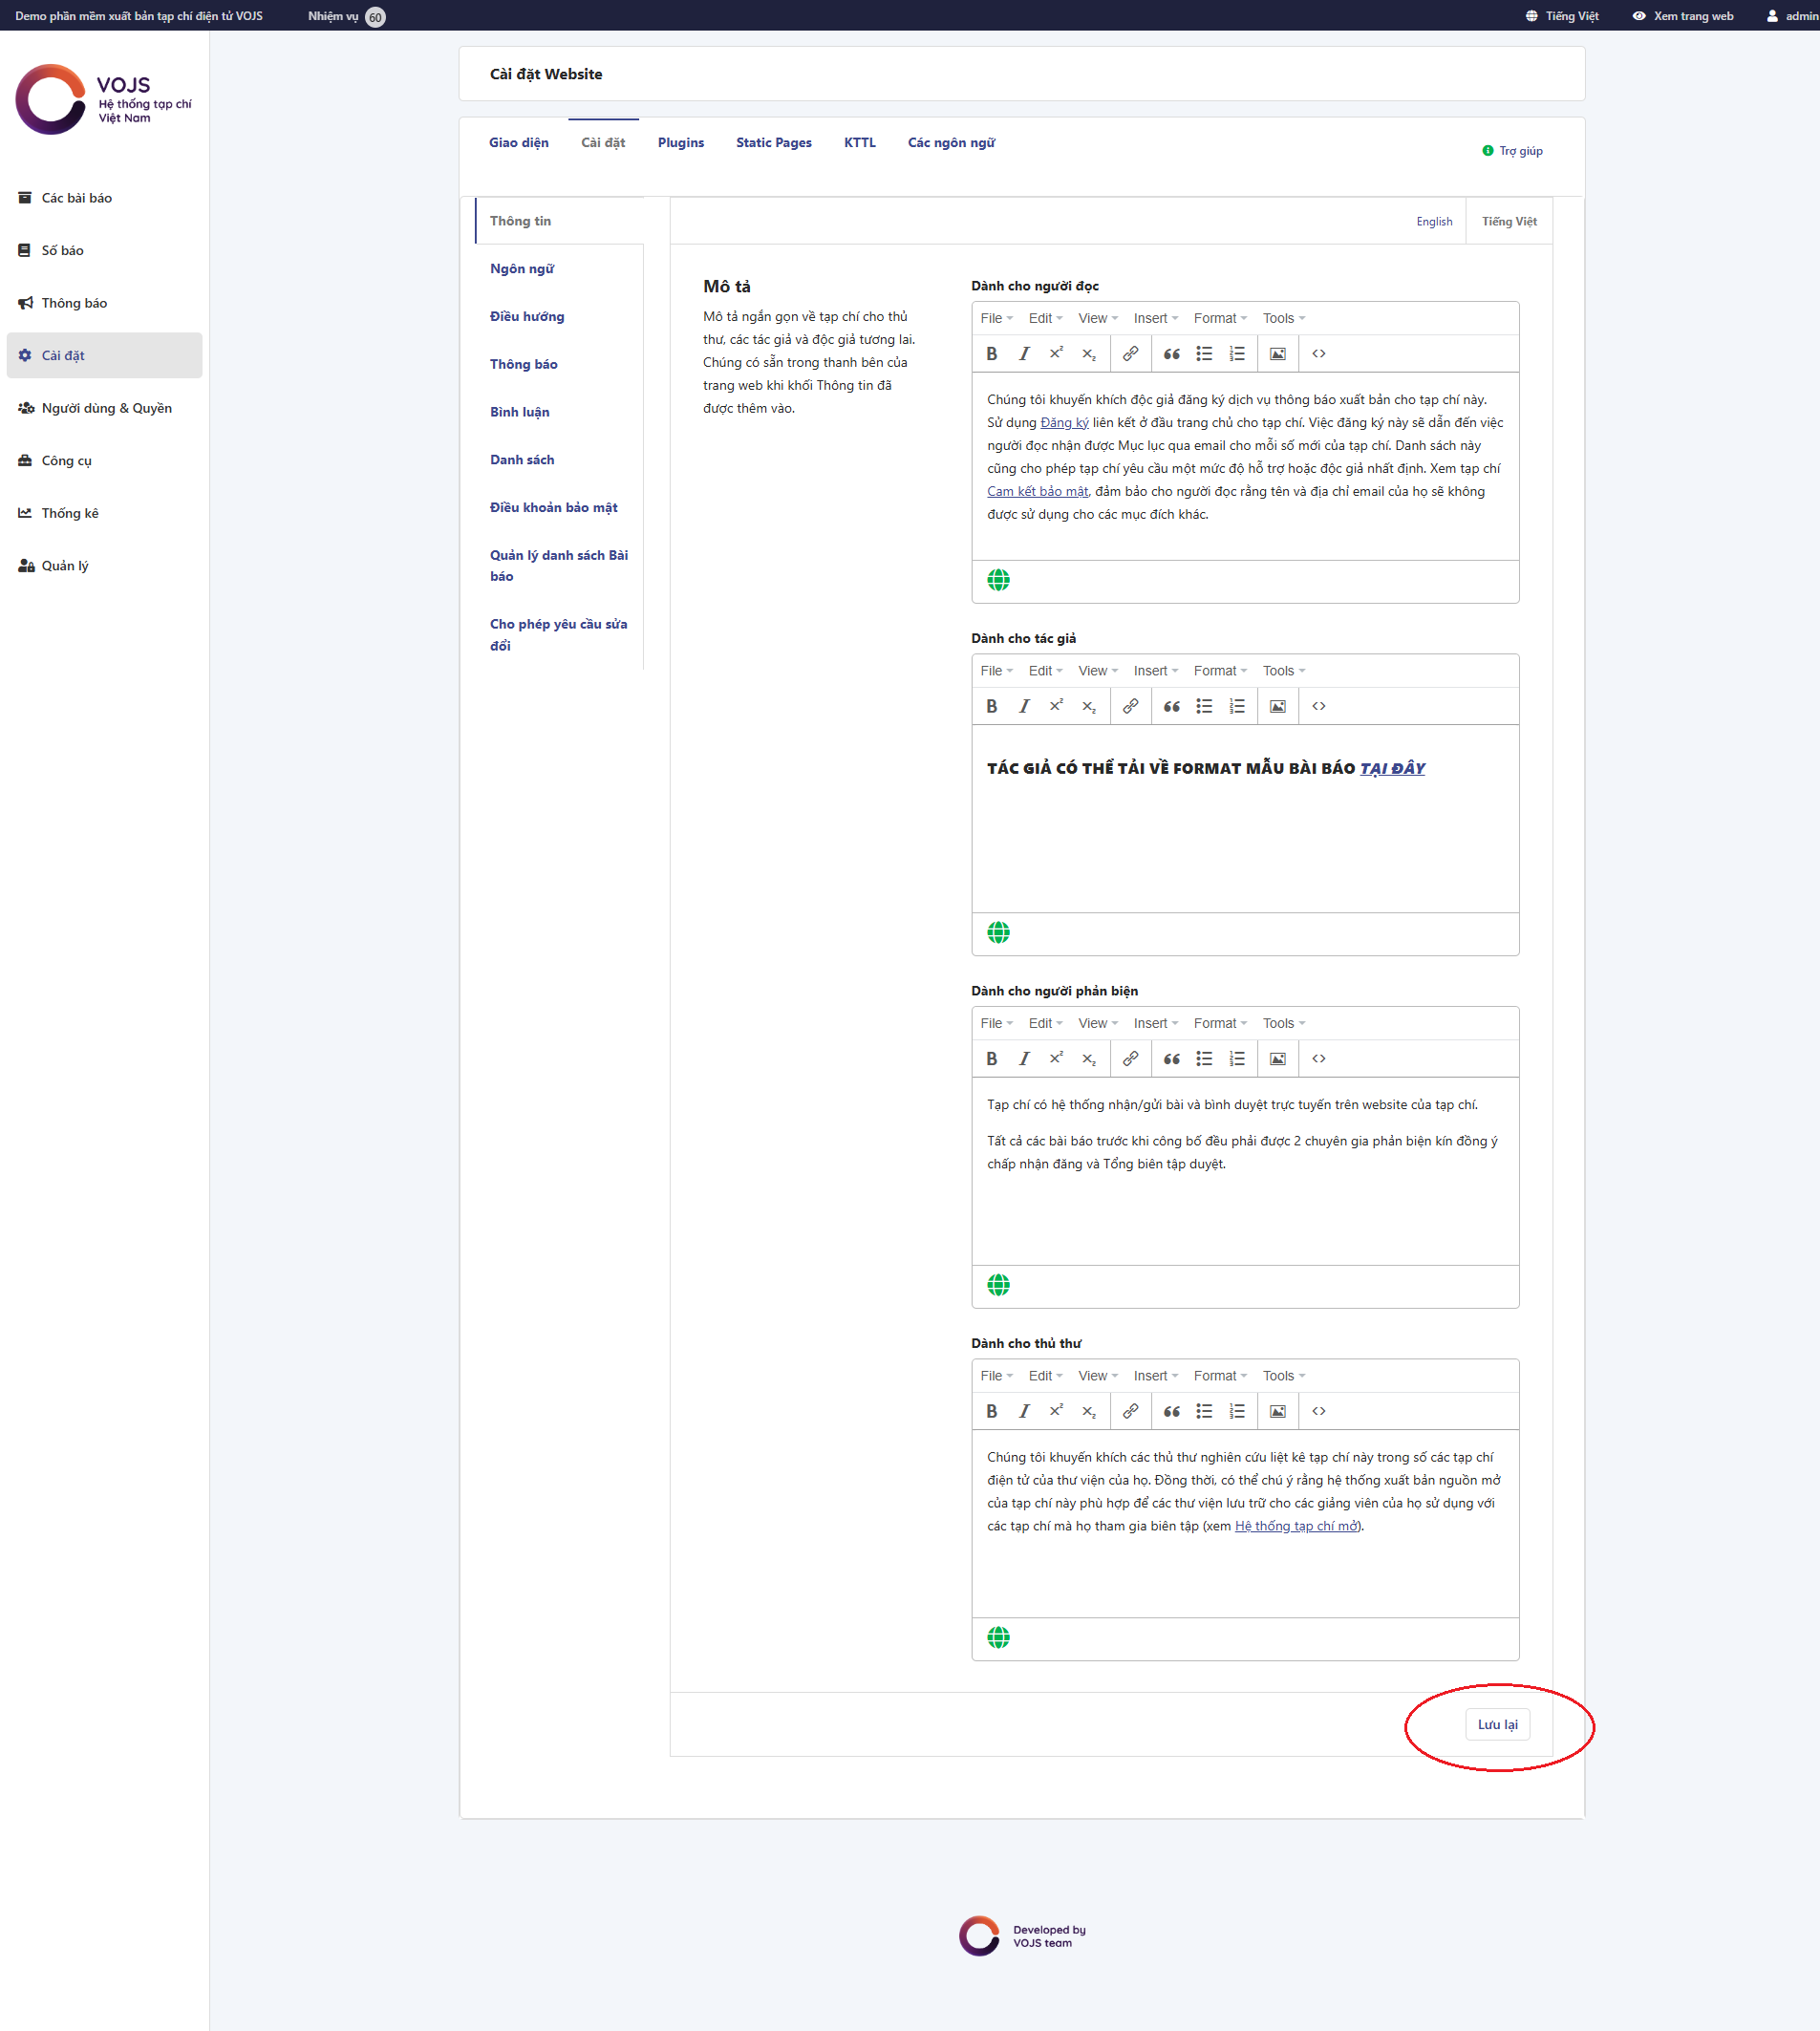Switch to English language tab
The width and height of the screenshot is (1820, 2031).
tap(1433, 222)
